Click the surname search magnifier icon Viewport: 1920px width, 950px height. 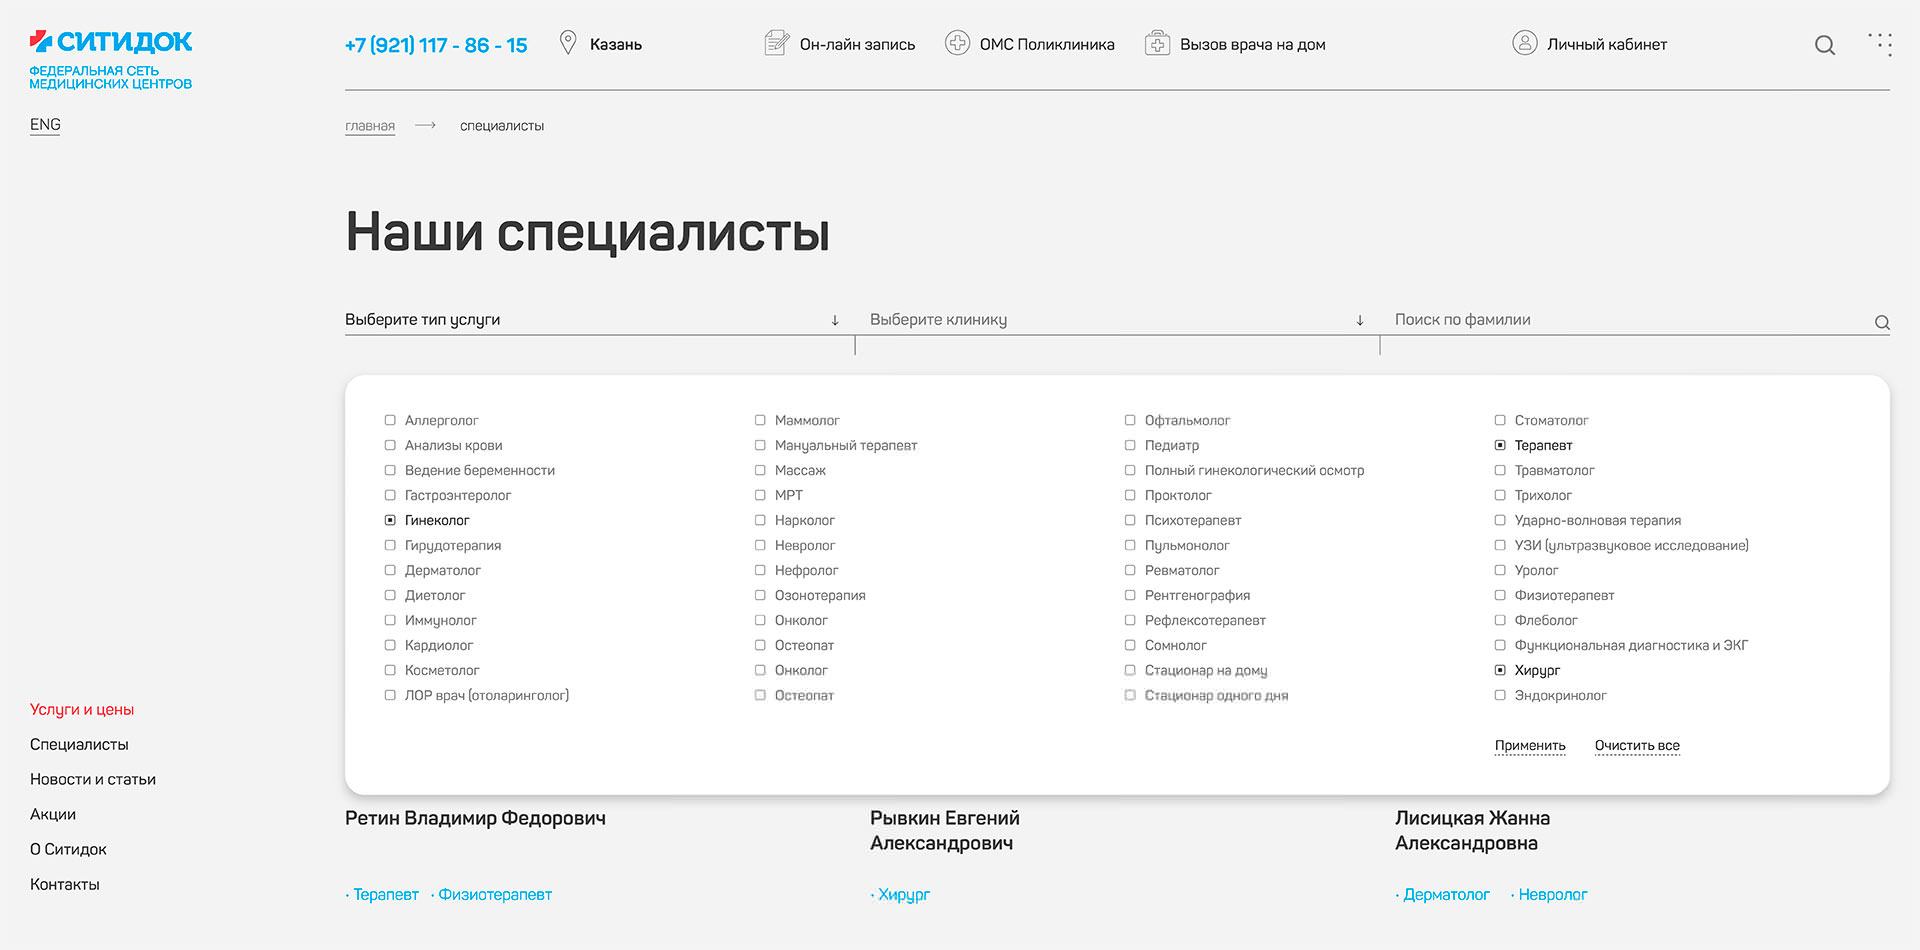click(x=1882, y=322)
